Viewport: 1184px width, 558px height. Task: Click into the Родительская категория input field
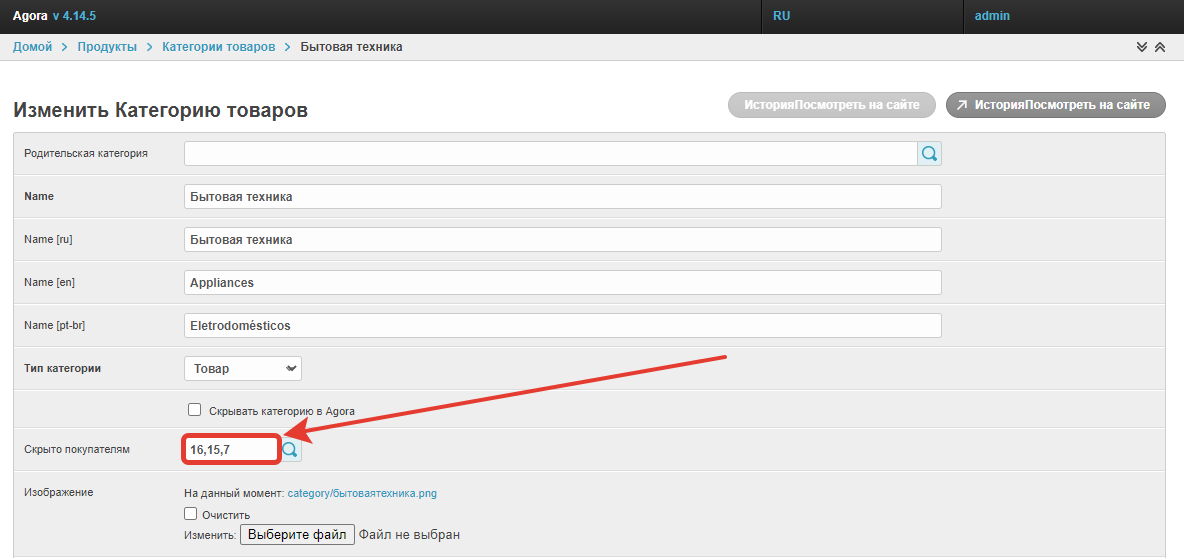(x=550, y=154)
